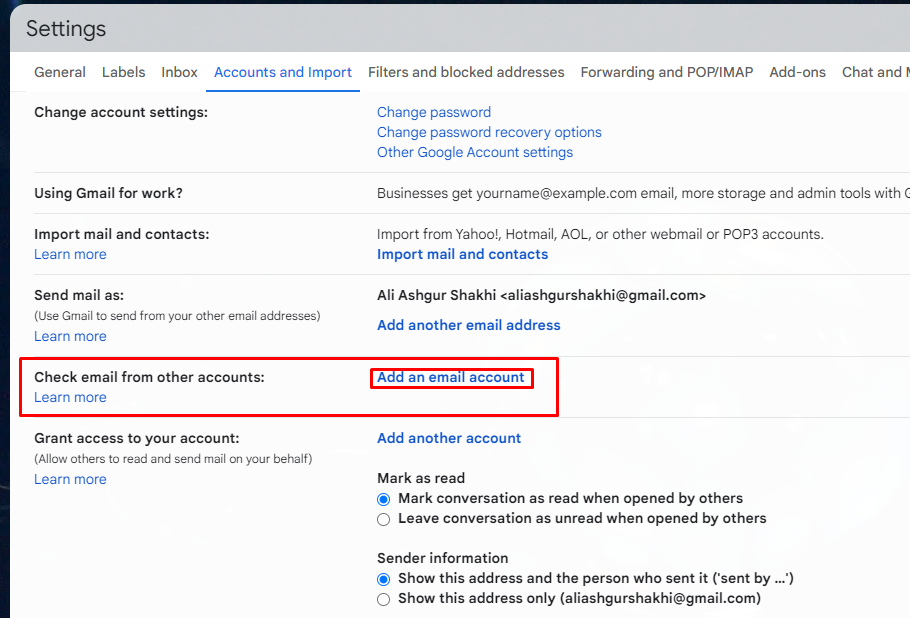This screenshot has width=910, height=618.
Task: Click Add another account link
Action: click(x=449, y=438)
